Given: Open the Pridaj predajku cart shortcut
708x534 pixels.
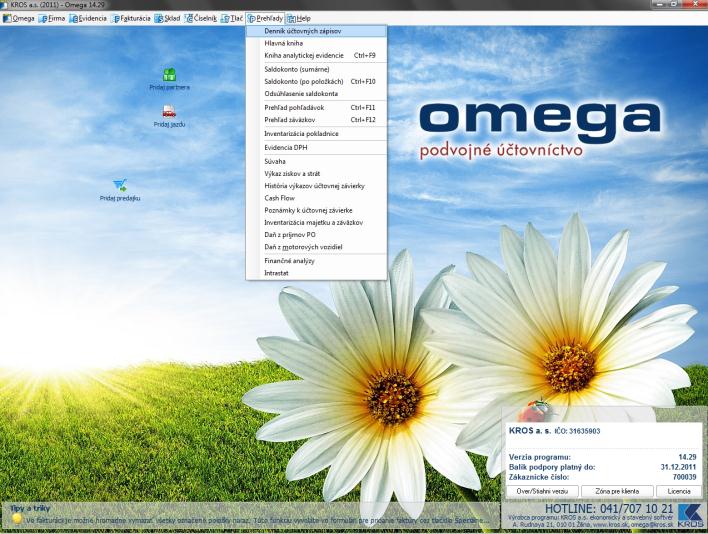Looking at the screenshot, I should point(120,190).
